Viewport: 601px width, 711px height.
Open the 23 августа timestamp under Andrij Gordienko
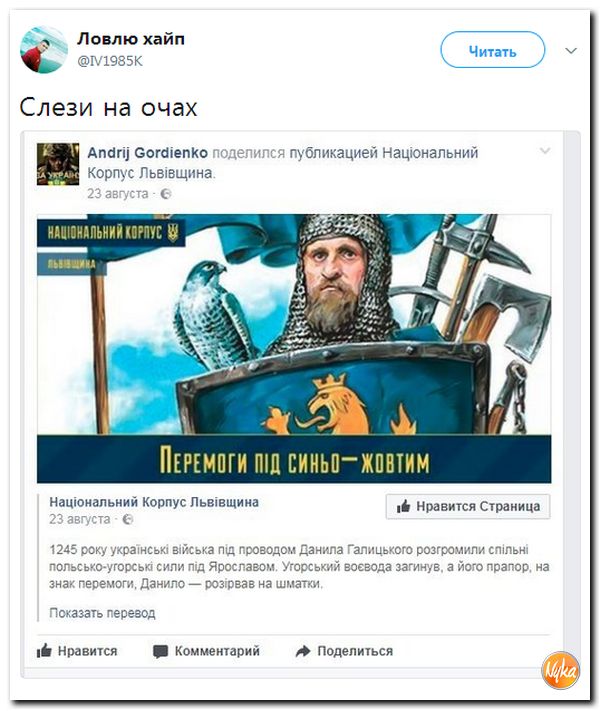(x=117, y=194)
